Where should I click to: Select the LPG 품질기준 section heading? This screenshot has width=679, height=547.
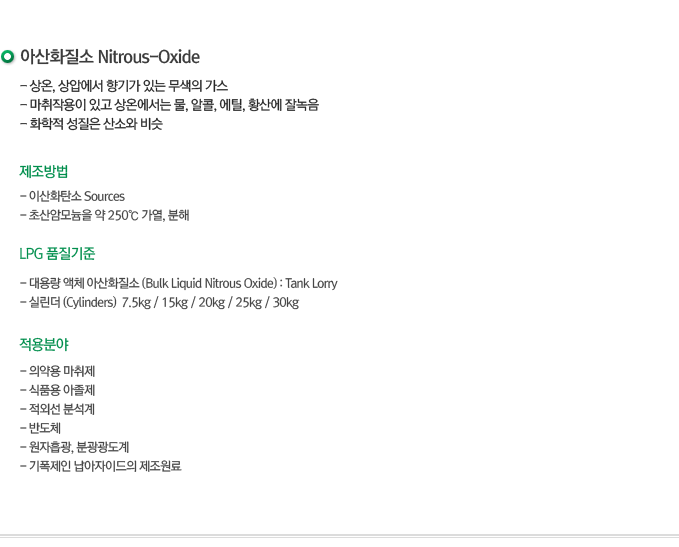coord(57,253)
